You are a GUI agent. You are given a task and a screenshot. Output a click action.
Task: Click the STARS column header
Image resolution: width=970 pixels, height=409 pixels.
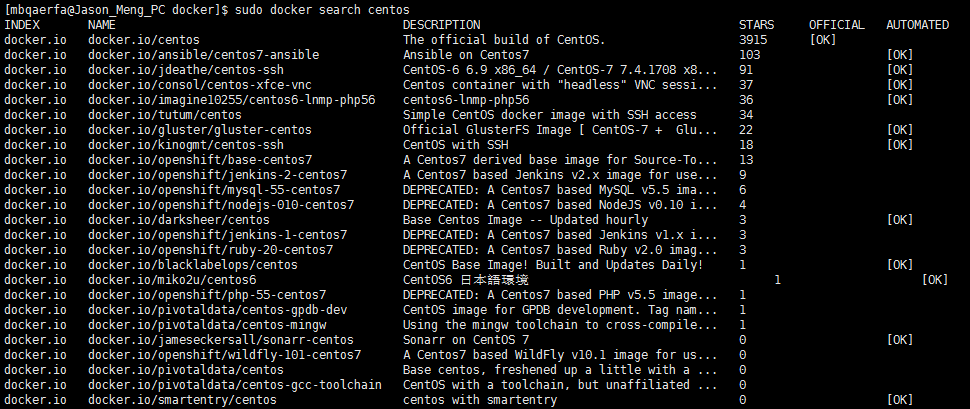coord(756,25)
